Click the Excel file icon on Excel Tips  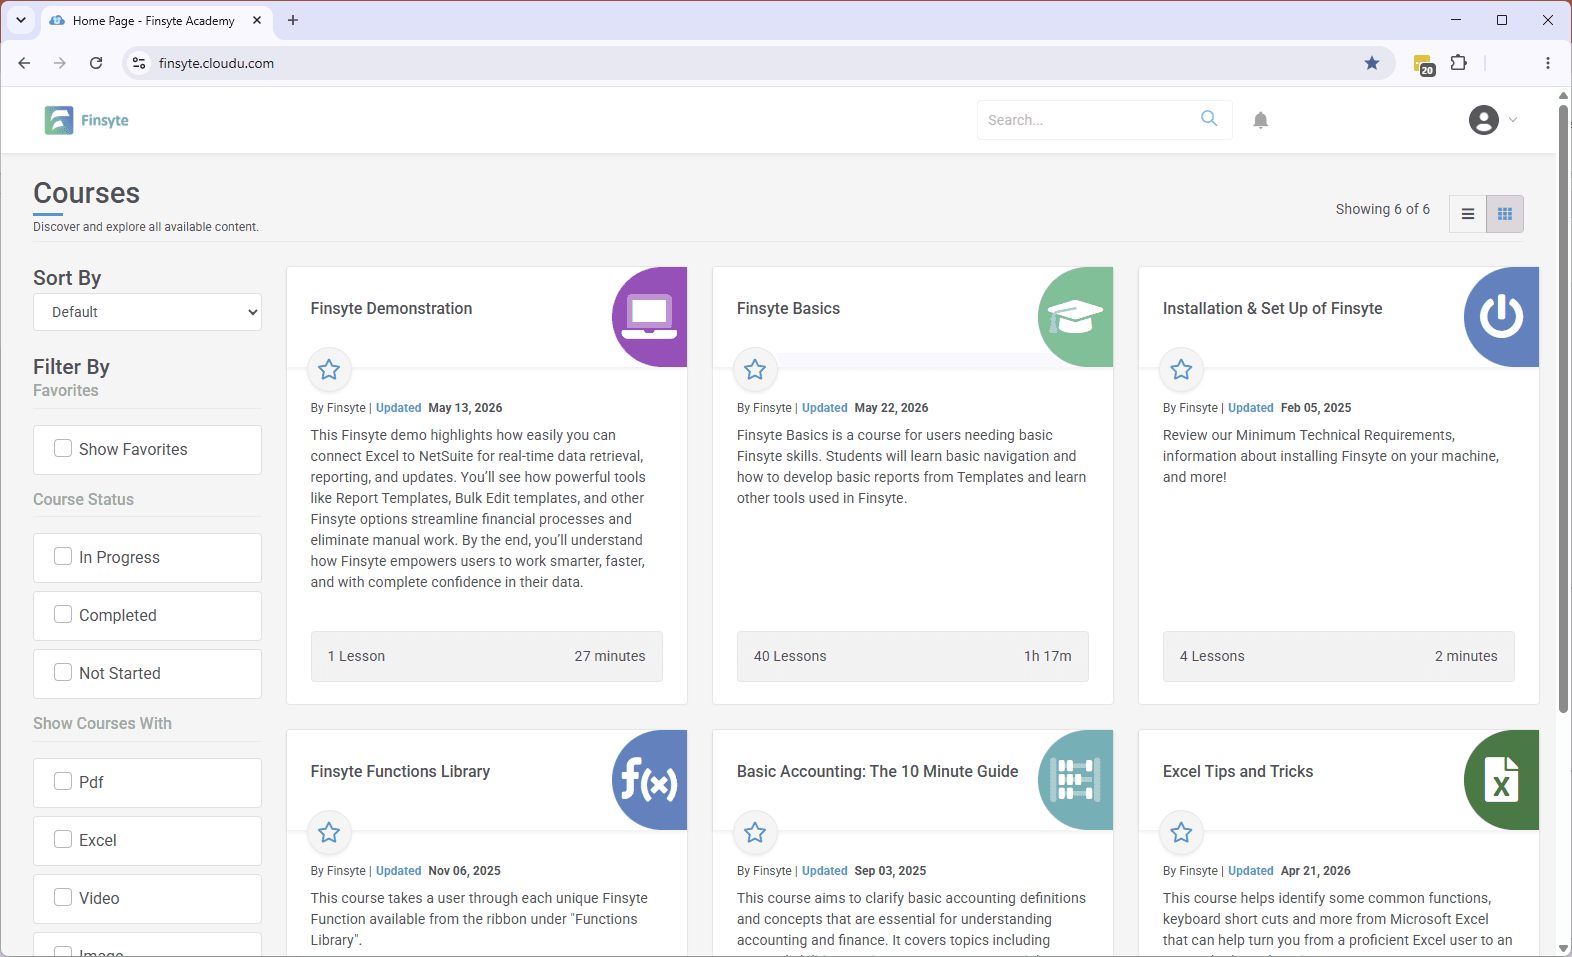click(1501, 780)
